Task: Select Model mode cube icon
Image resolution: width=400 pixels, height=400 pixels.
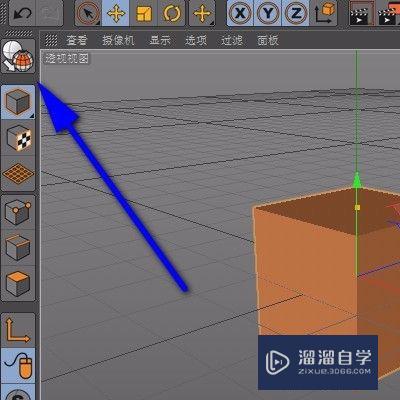Action: point(18,102)
